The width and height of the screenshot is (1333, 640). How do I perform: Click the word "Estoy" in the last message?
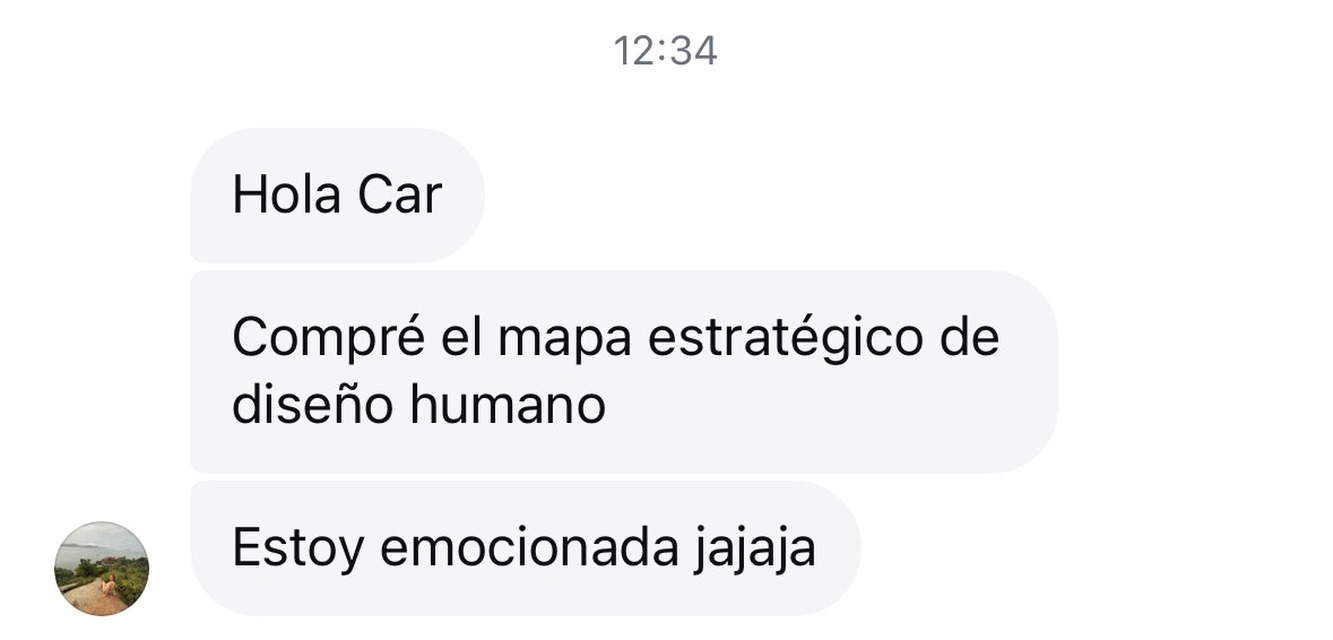click(x=298, y=549)
